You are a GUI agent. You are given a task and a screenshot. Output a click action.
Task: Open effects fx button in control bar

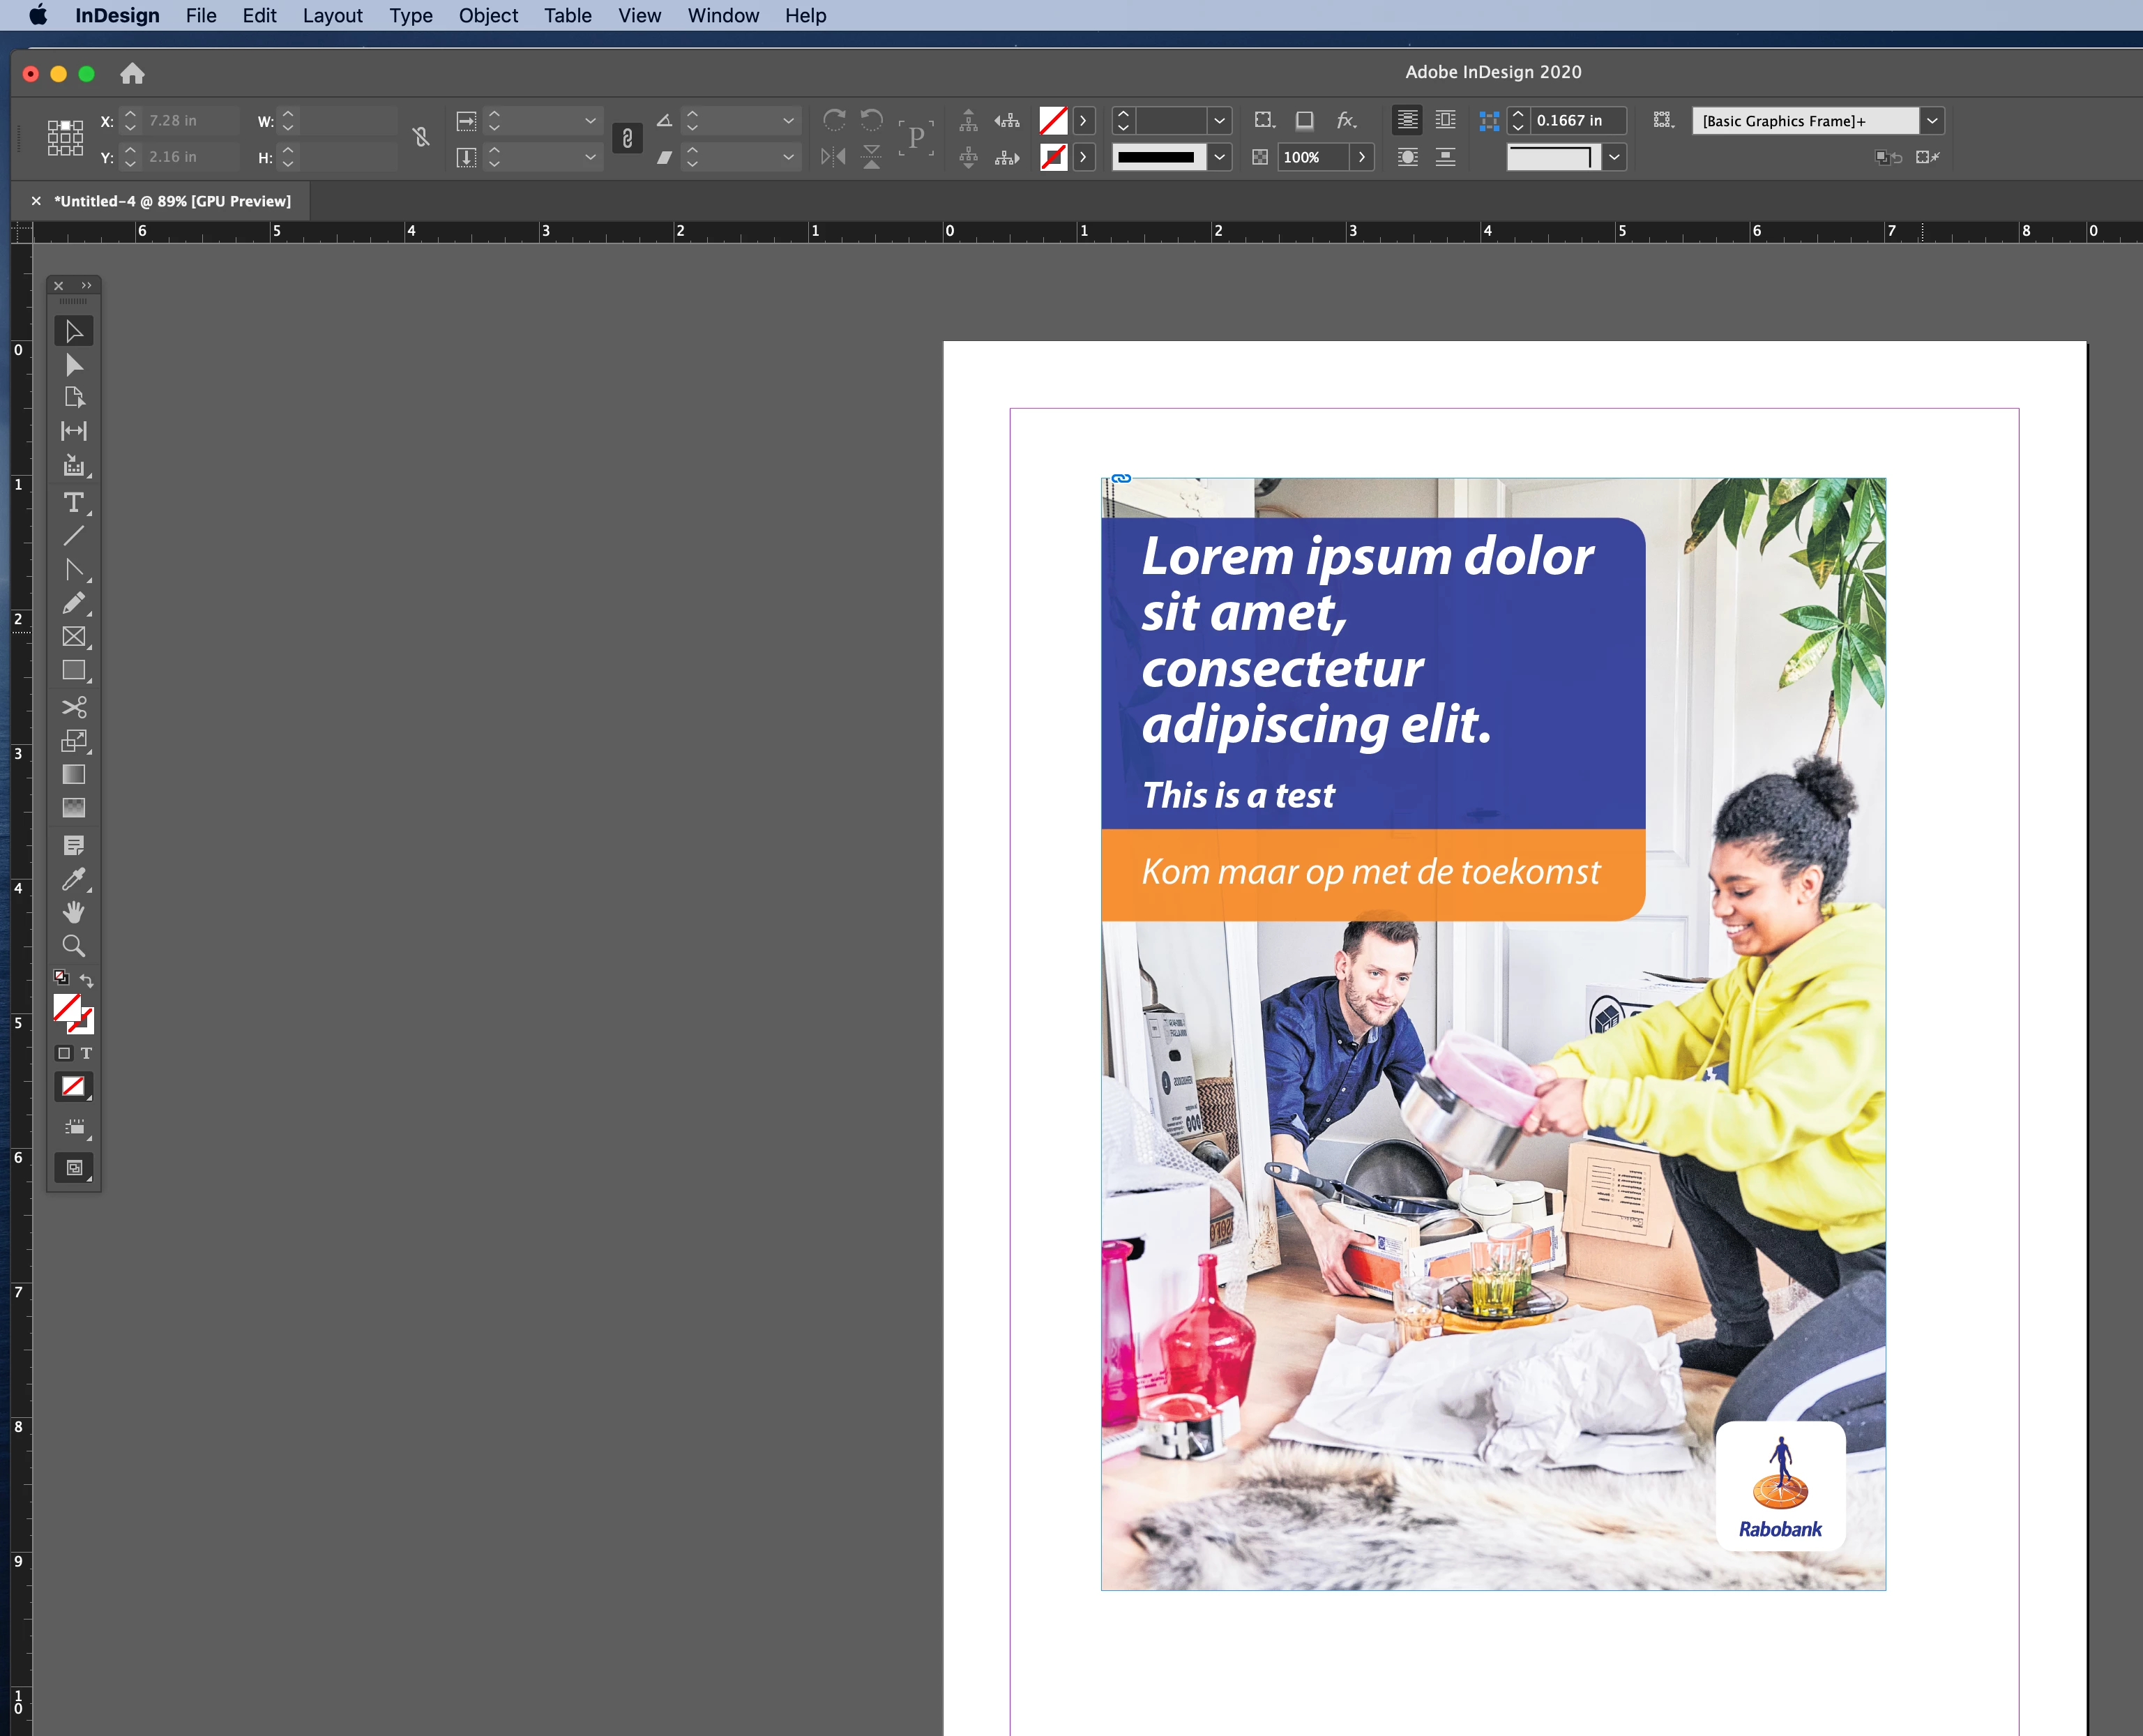pos(1346,121)
